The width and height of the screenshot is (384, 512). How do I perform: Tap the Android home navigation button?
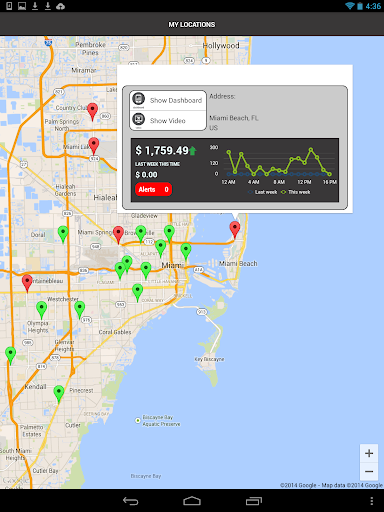pos(192,501)
